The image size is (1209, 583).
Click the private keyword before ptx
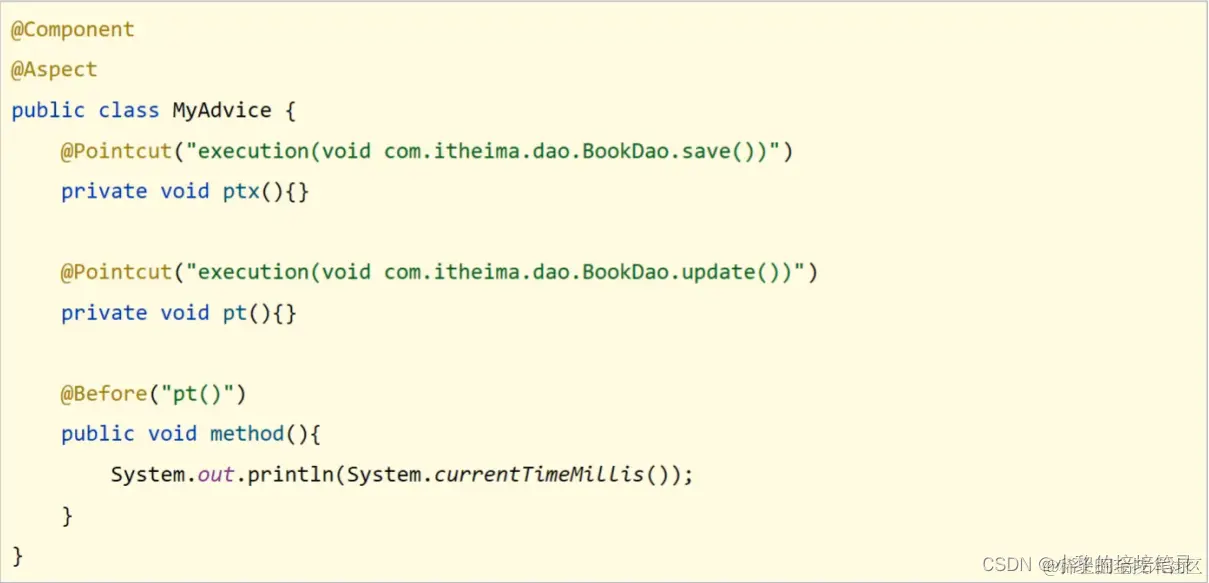click(x=104, y=191)
